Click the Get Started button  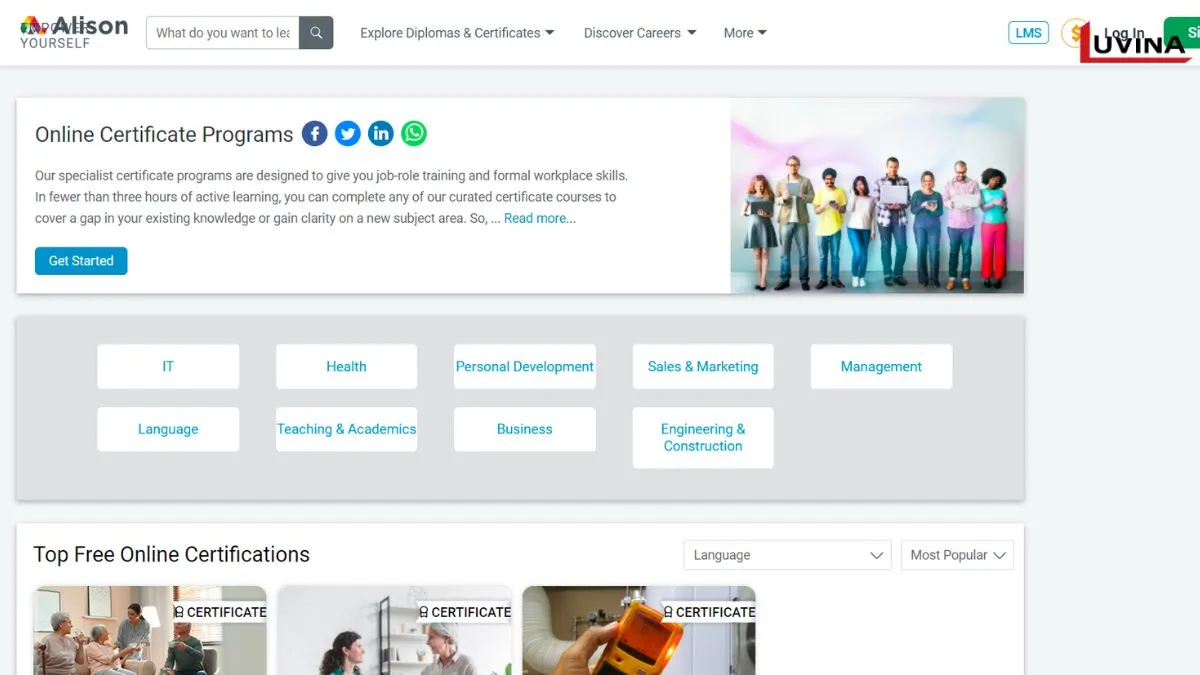click(81, 261)
